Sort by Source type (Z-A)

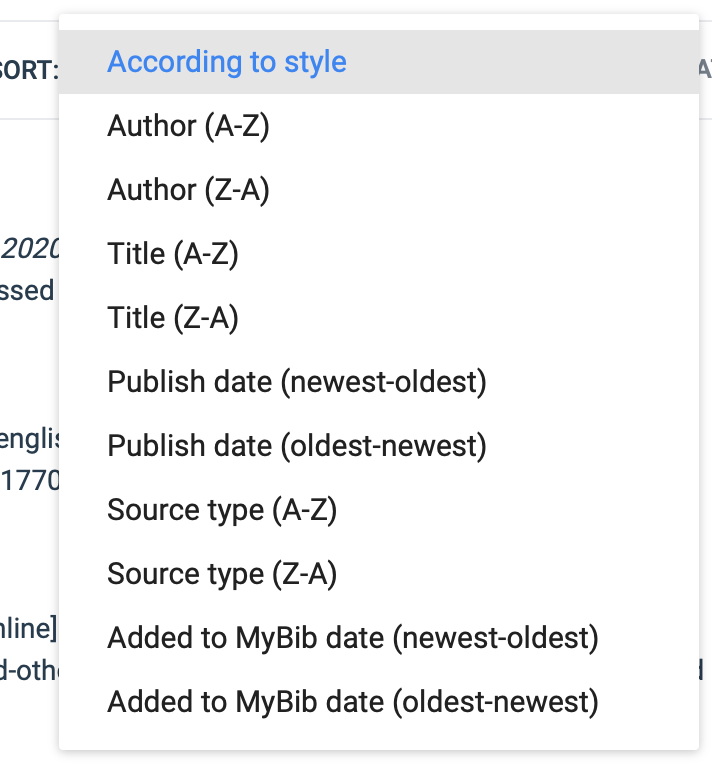[222, 574]
